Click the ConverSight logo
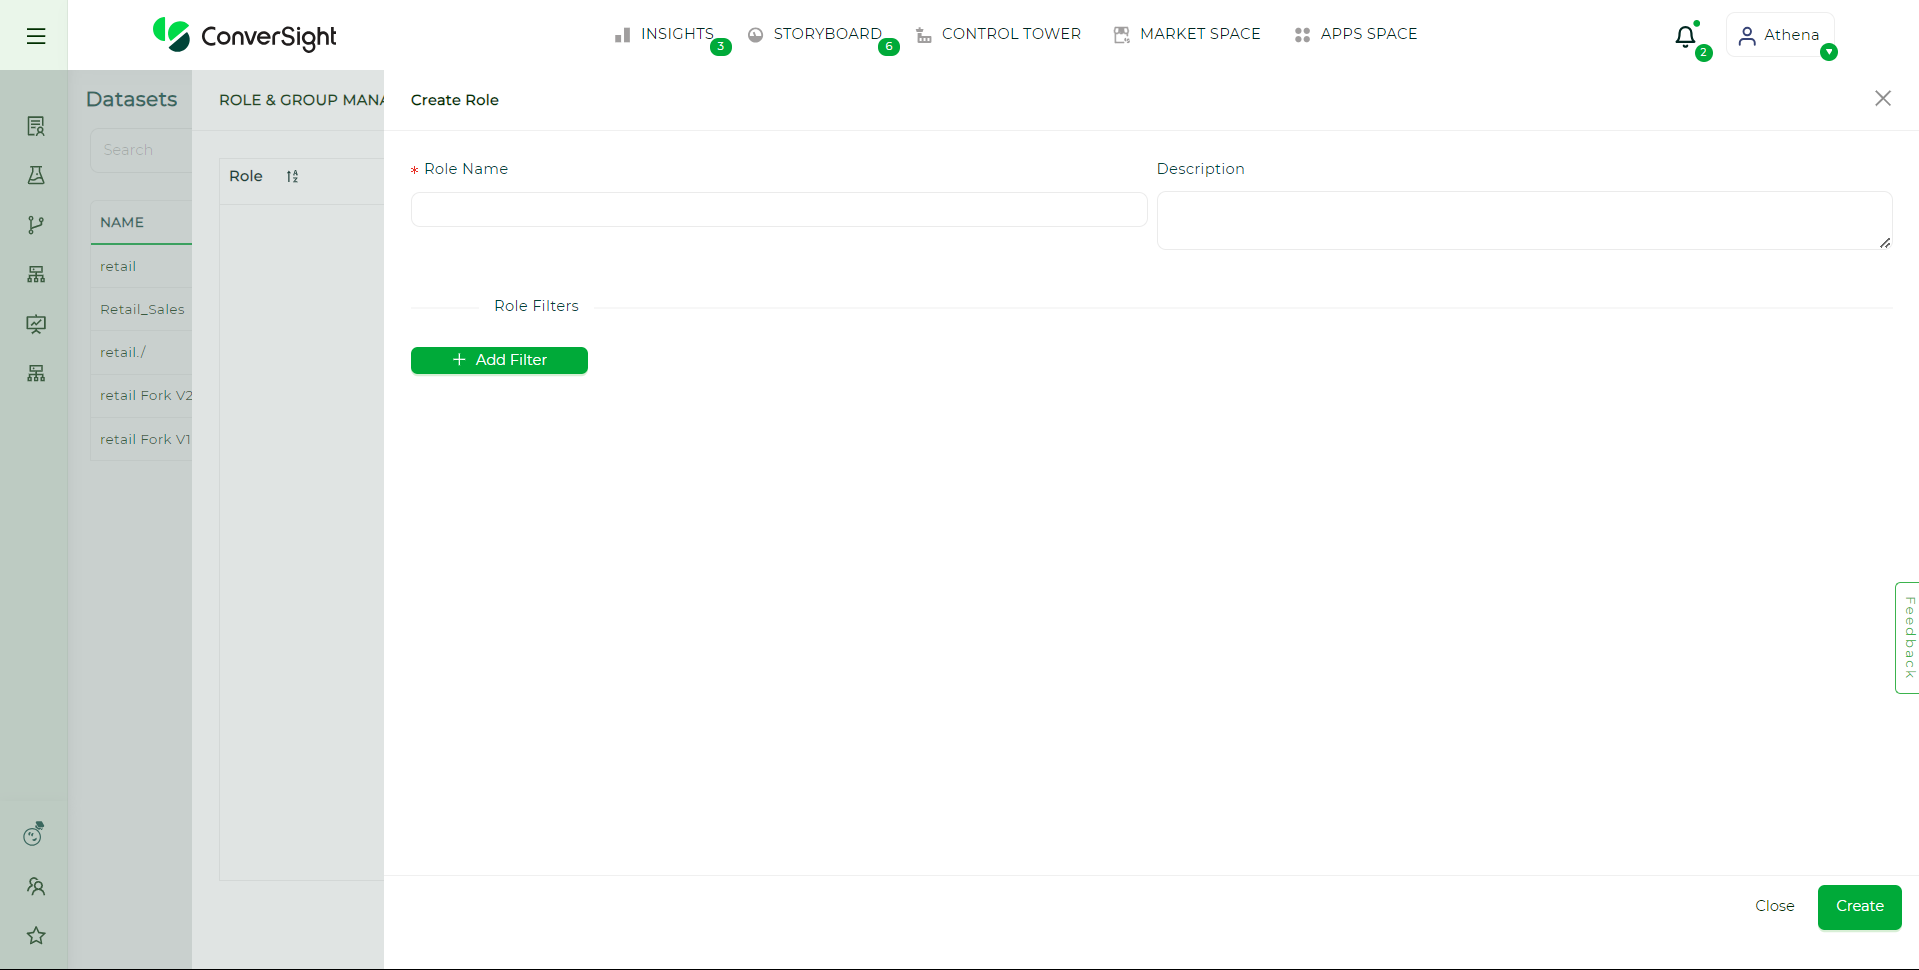 tap(245, 36)
